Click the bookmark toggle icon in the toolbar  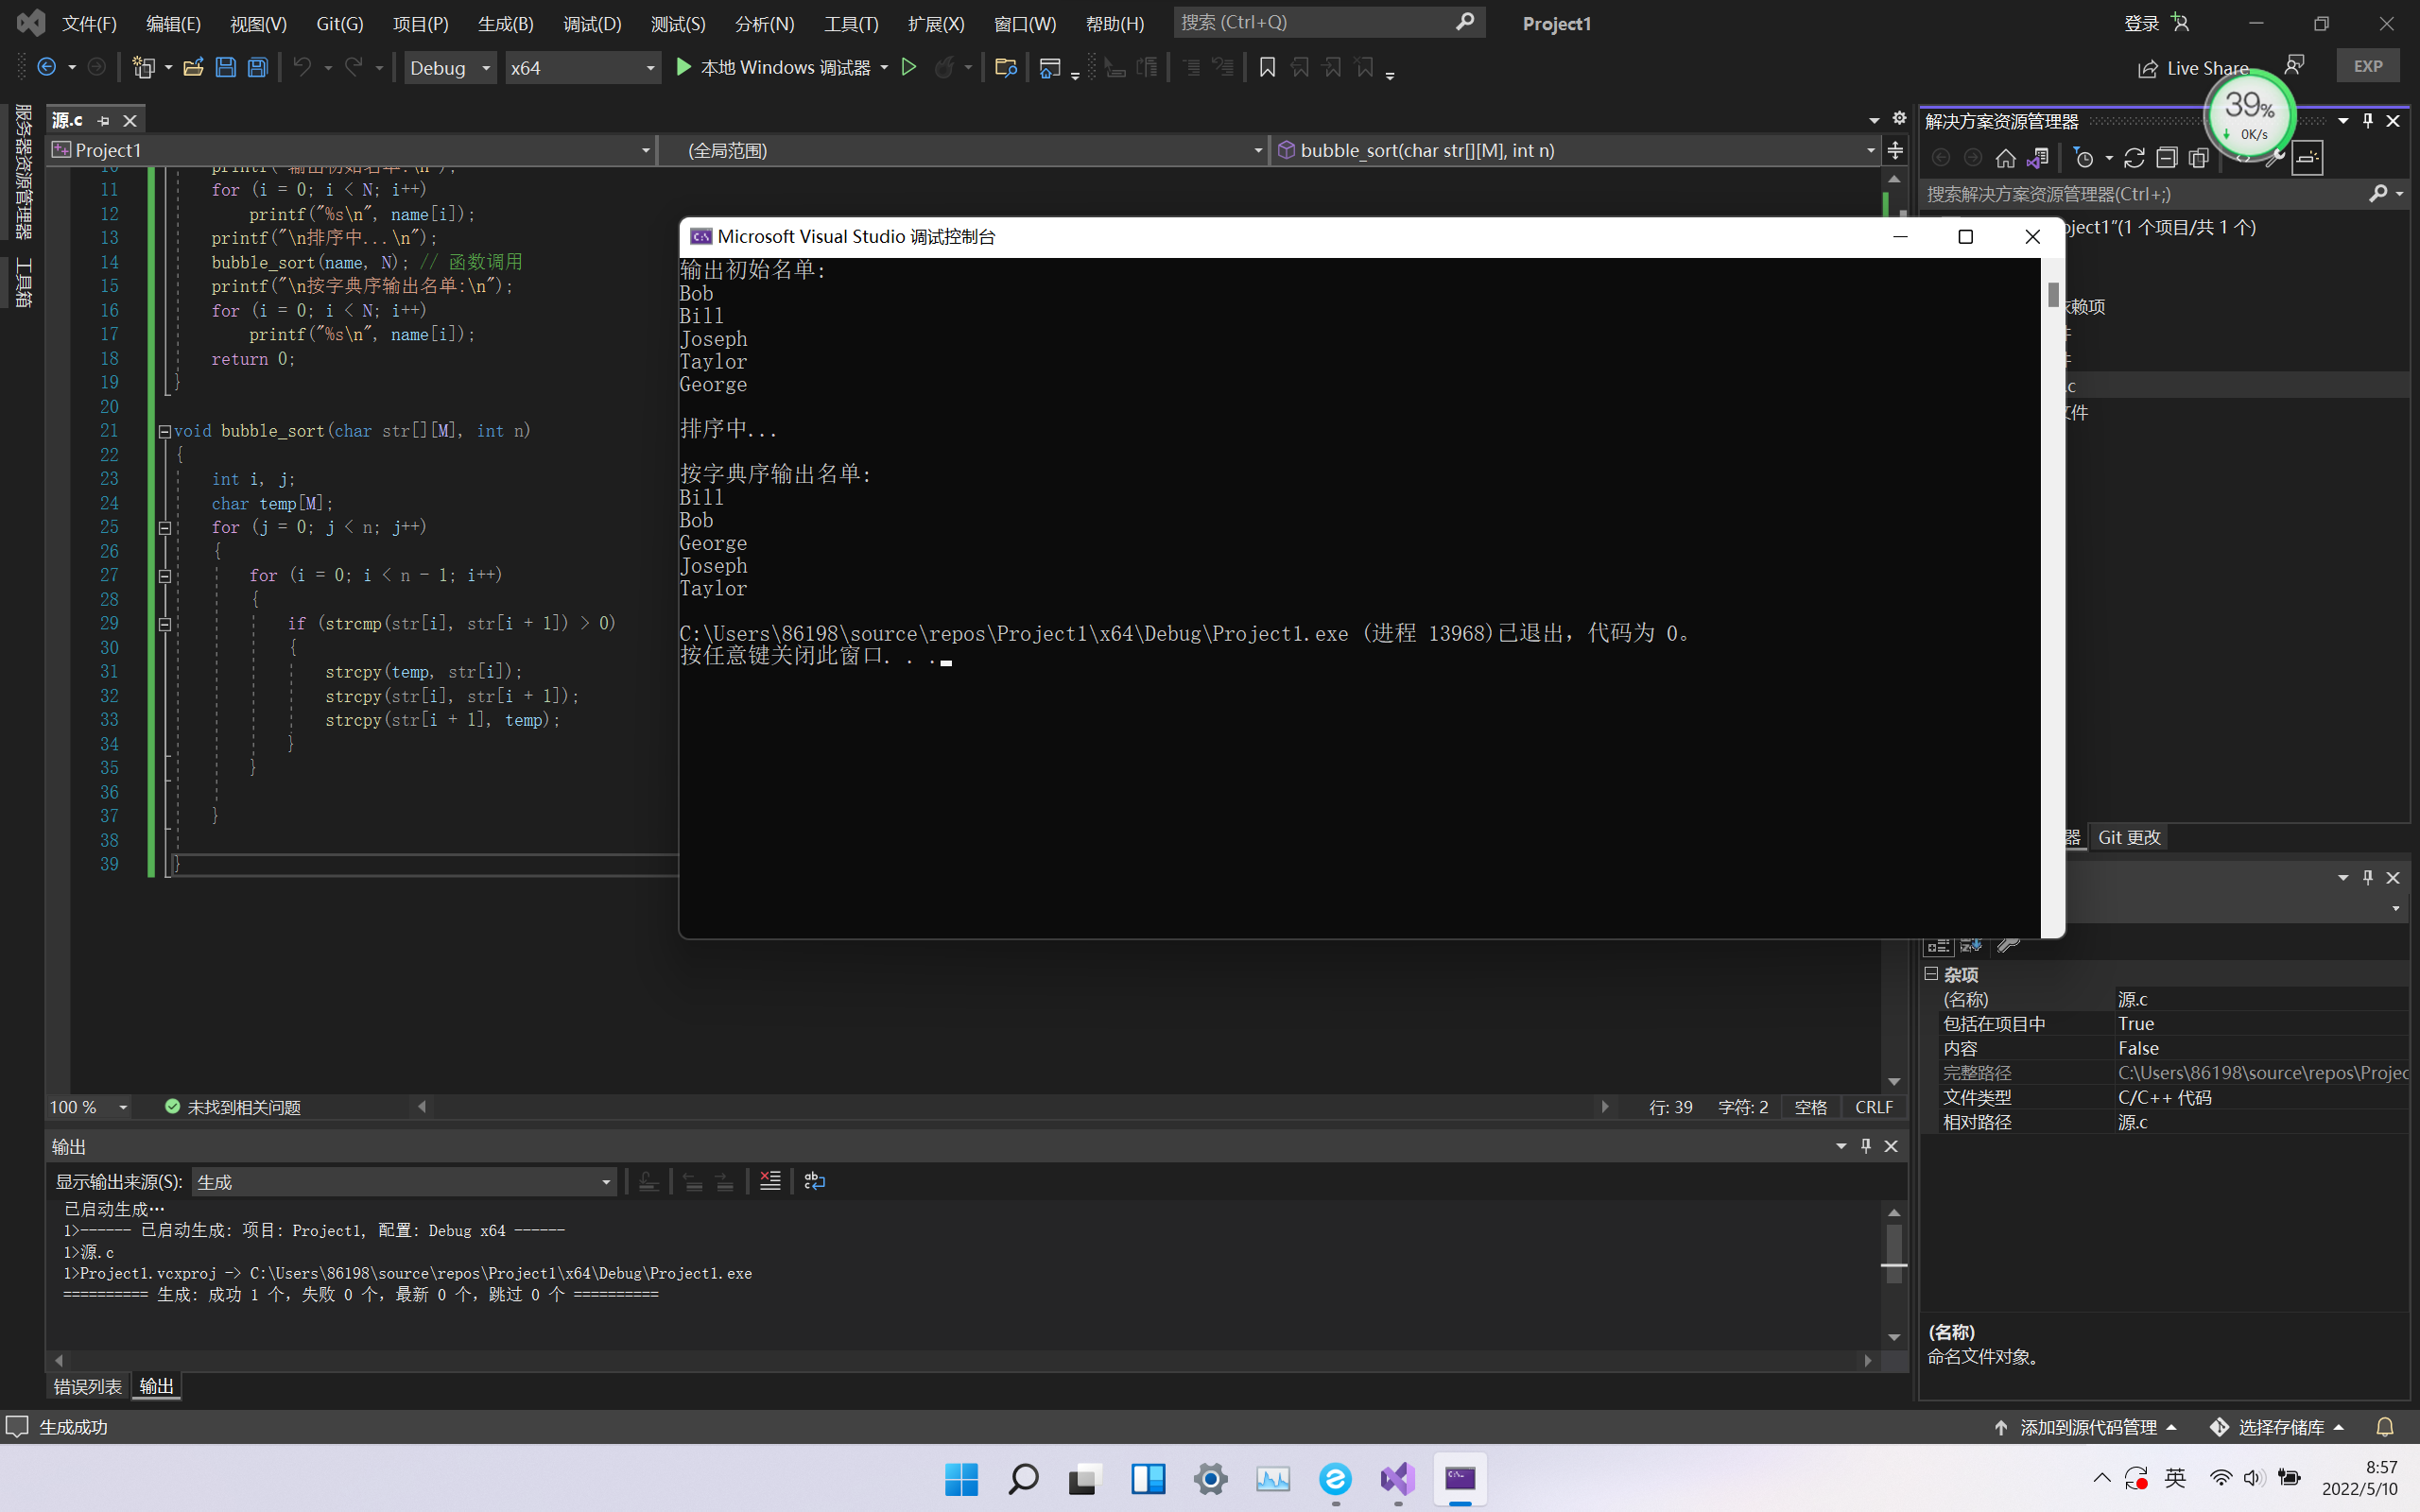1267,67
